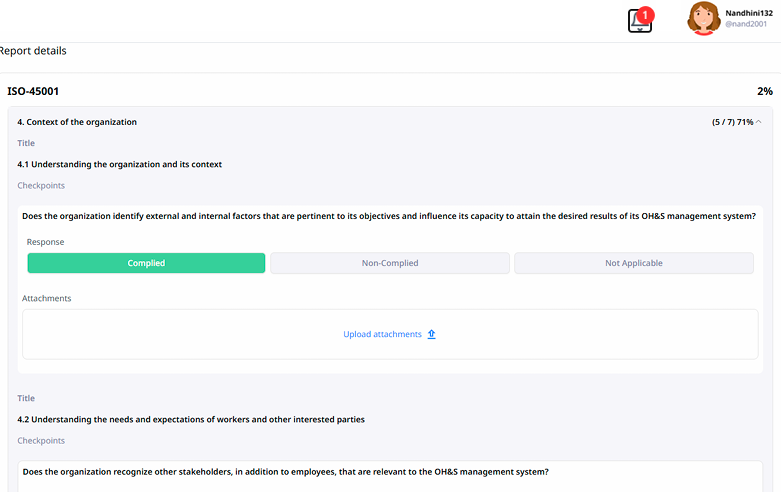The image size is (781, 492).
Task: Click the Nandhini132 username
Action: tap(746, 12)
